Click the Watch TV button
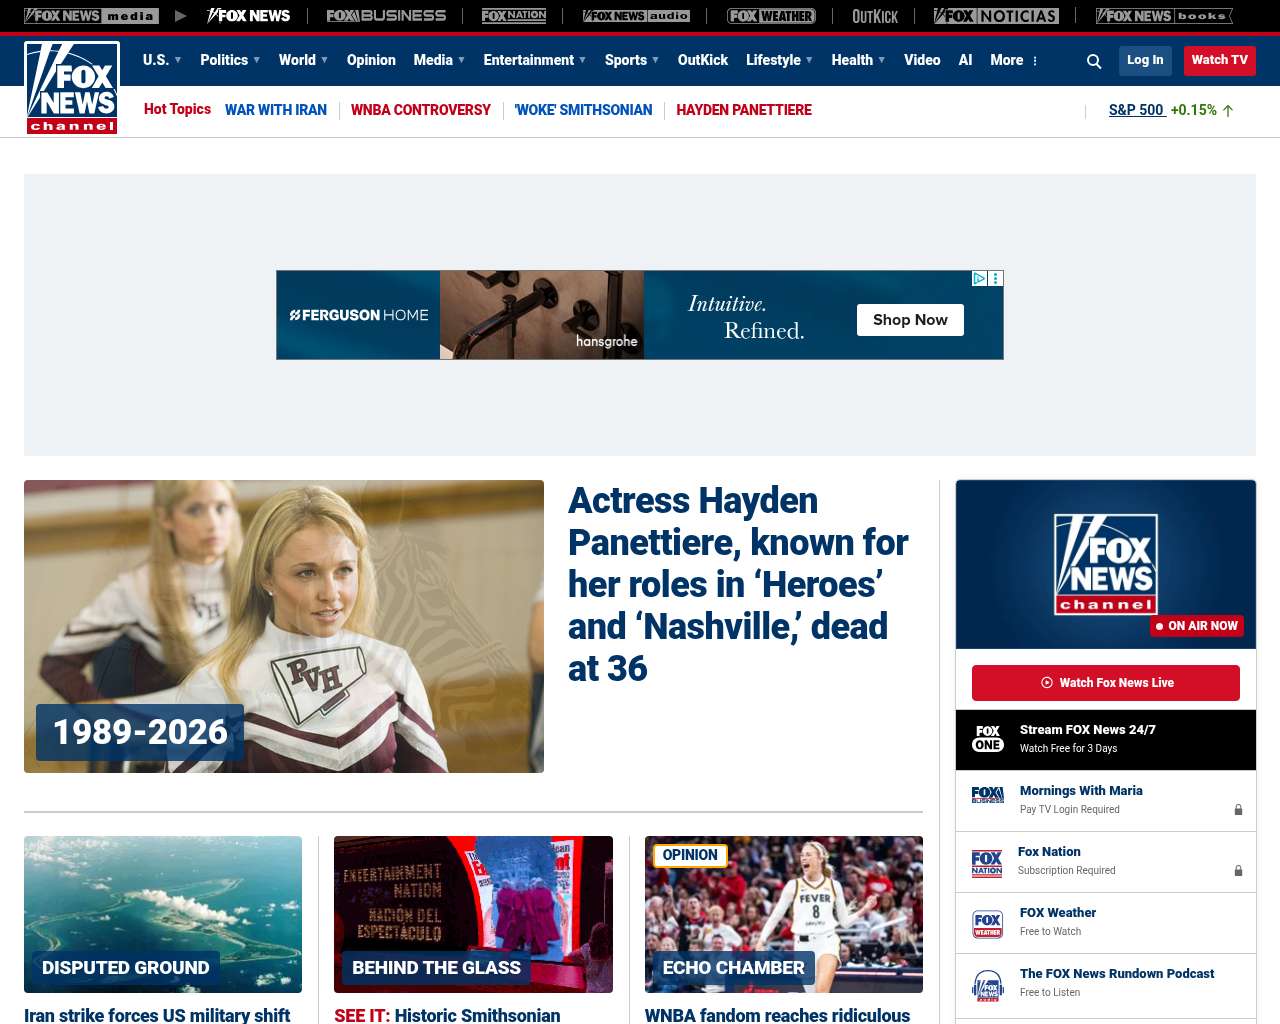 click(1220, 60)
